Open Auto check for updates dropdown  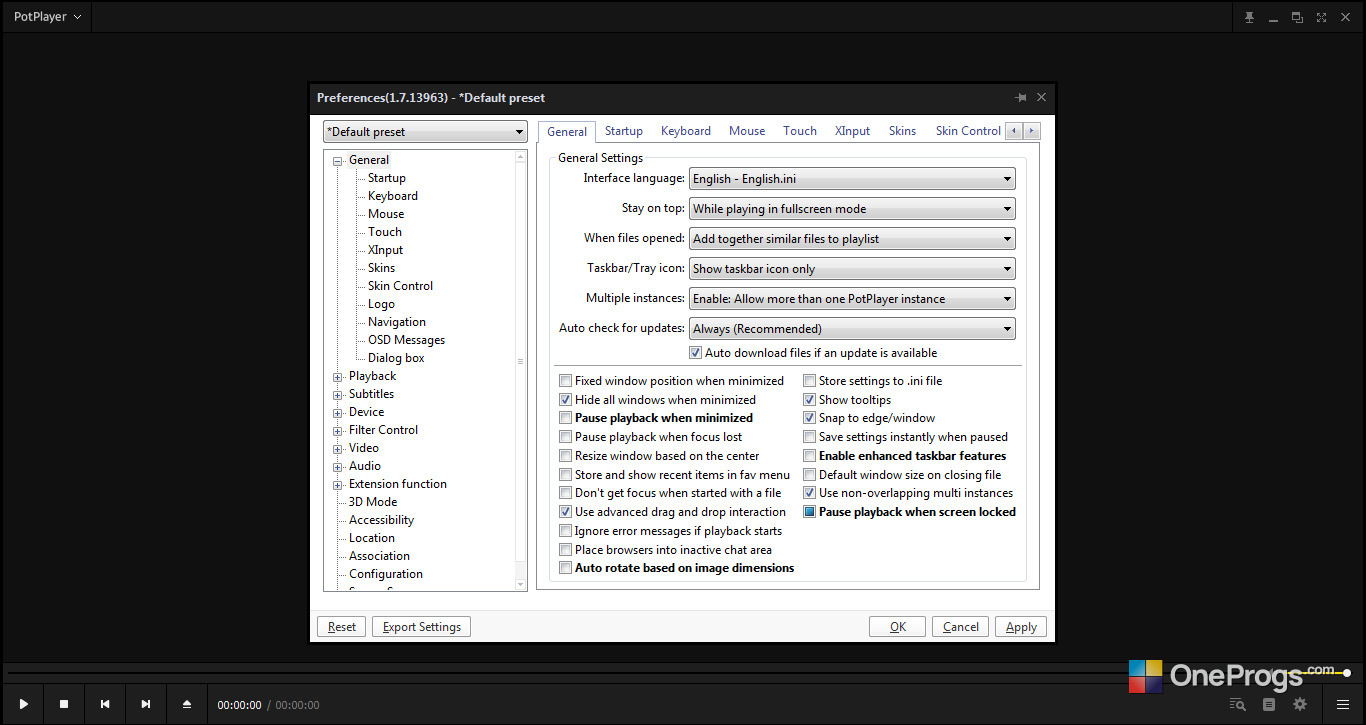852,329
